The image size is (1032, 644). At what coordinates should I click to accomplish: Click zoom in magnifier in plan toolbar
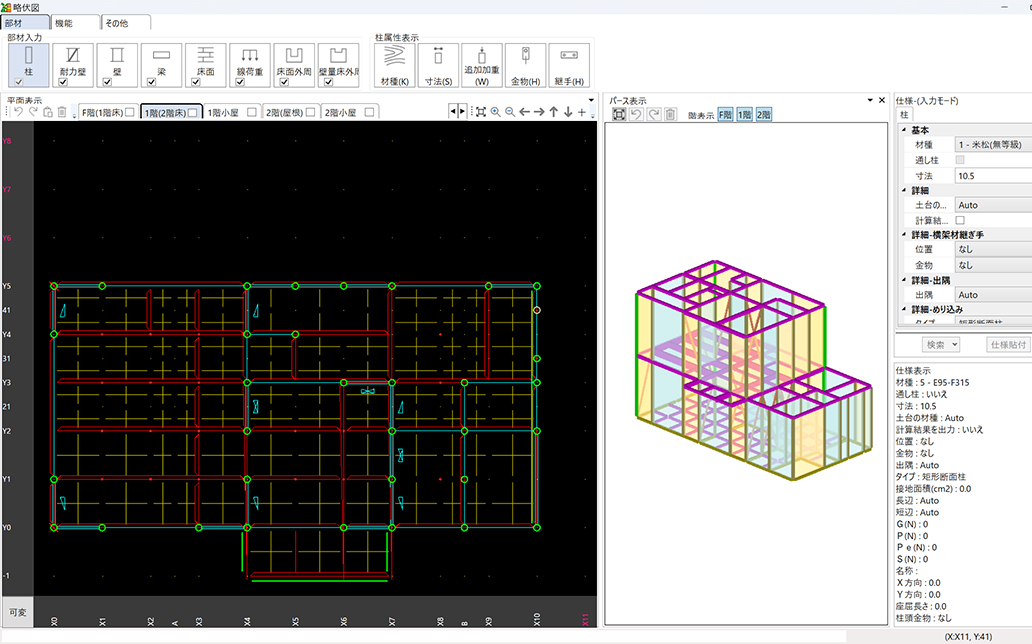495,112
